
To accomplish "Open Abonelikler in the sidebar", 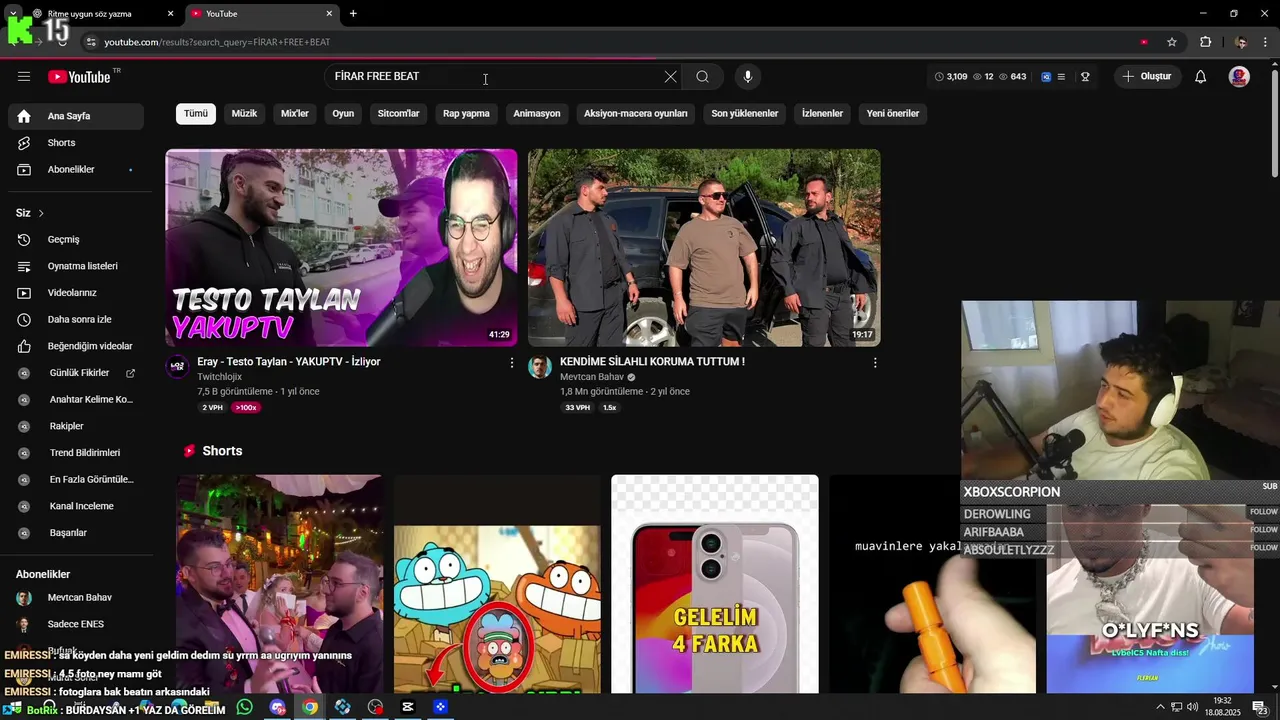I will pyautogui.click(x=76, y=170).
